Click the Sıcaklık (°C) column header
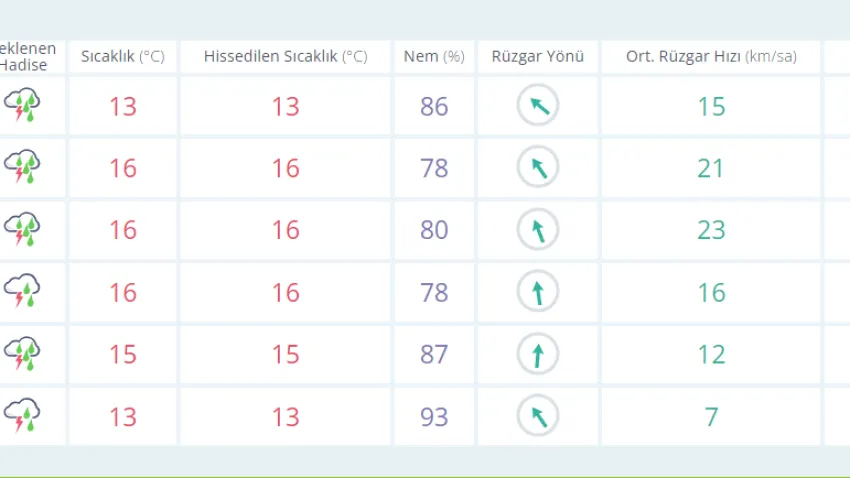The image size is (850, 478). tap(122, 57)
